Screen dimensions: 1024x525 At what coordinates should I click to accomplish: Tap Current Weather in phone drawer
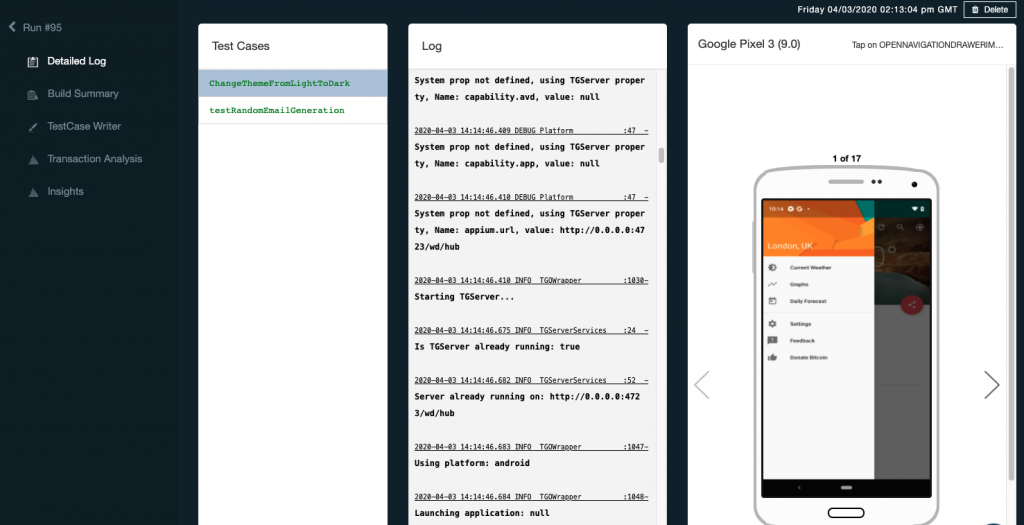point(810,268)
